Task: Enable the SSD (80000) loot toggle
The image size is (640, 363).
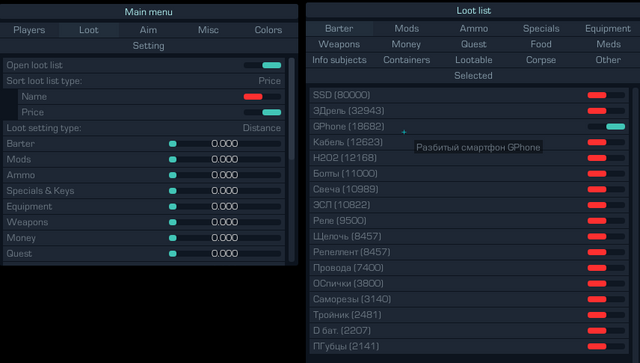Action: 606,95
